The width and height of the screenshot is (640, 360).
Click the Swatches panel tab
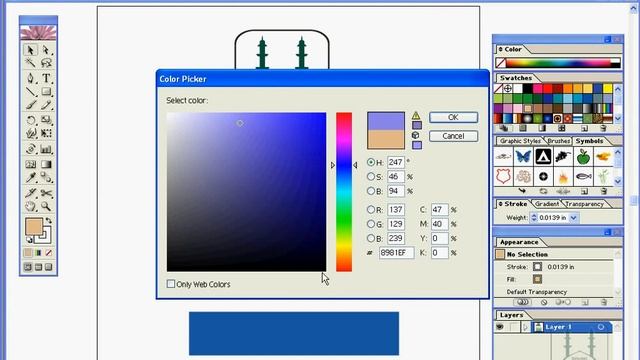(516, 78)
